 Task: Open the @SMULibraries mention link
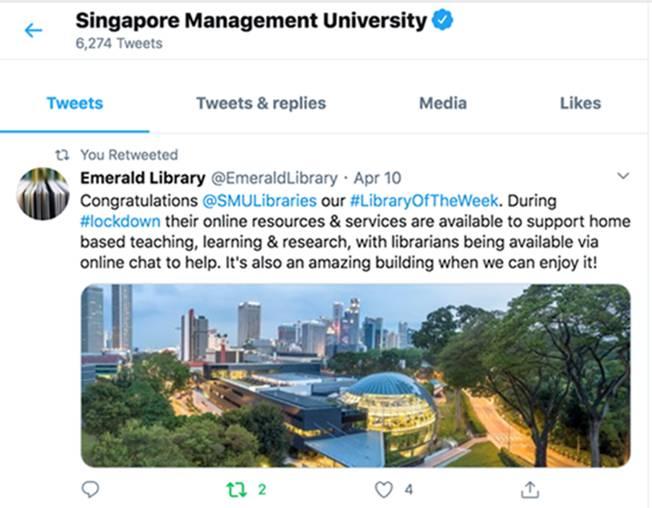pos(259,201)
